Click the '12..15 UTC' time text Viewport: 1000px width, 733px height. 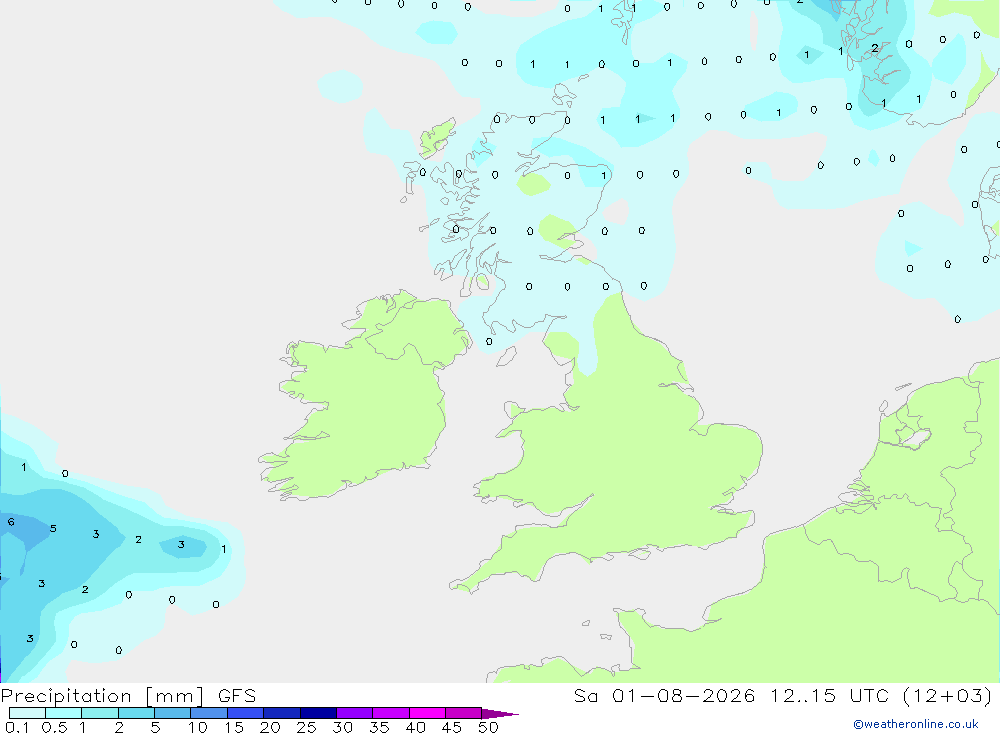pyautogui.click(x=829, y=696)
